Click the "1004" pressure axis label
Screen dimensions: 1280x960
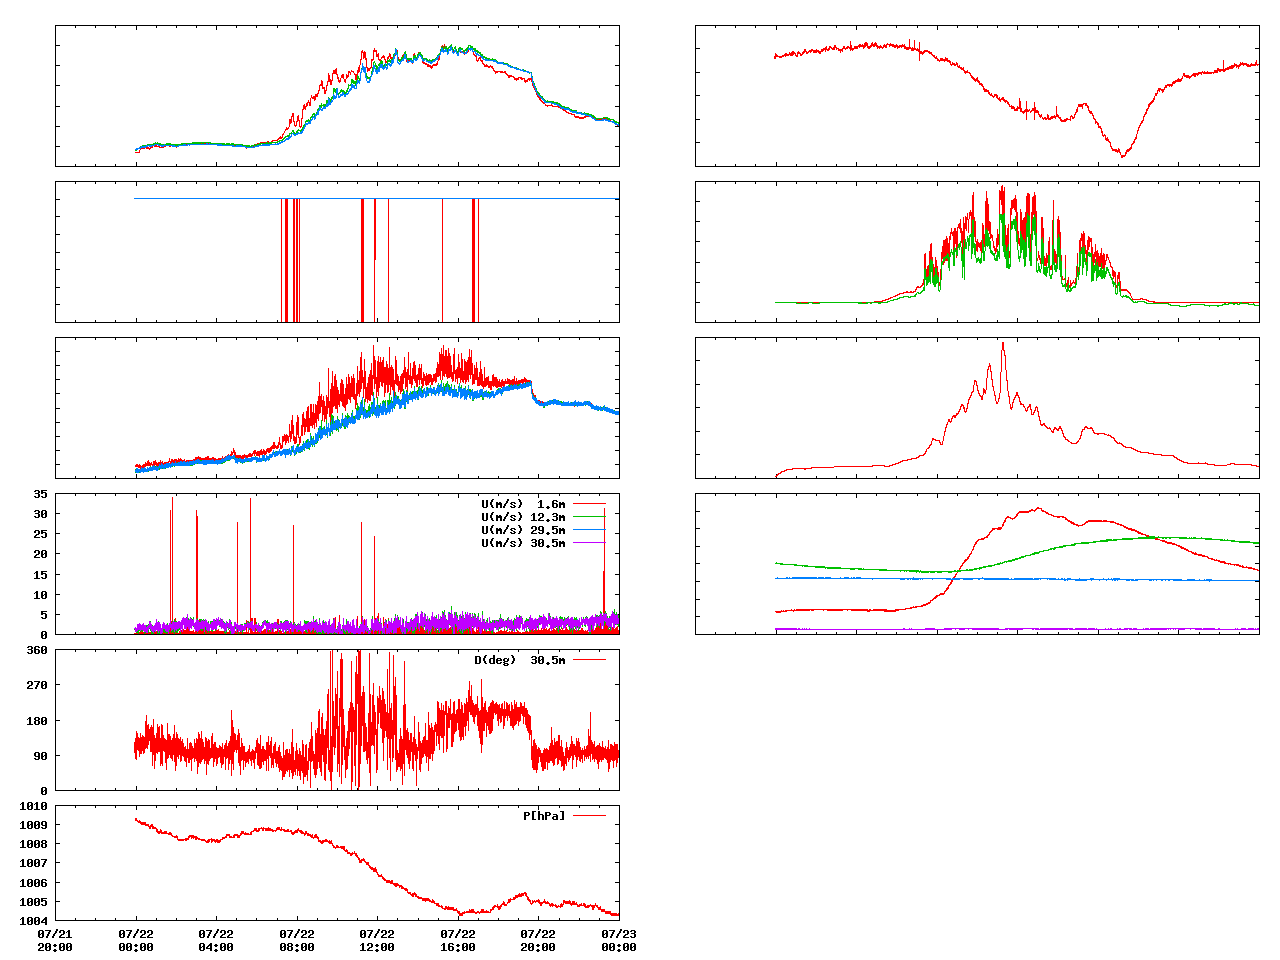click(x=33, y=921)
